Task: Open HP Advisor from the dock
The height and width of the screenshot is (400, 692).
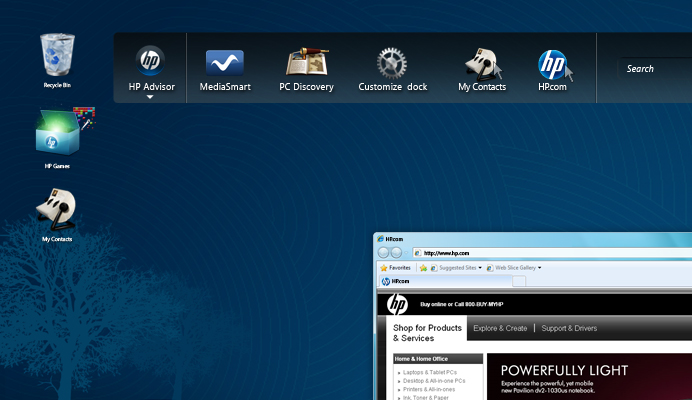Action: [151, 62]
